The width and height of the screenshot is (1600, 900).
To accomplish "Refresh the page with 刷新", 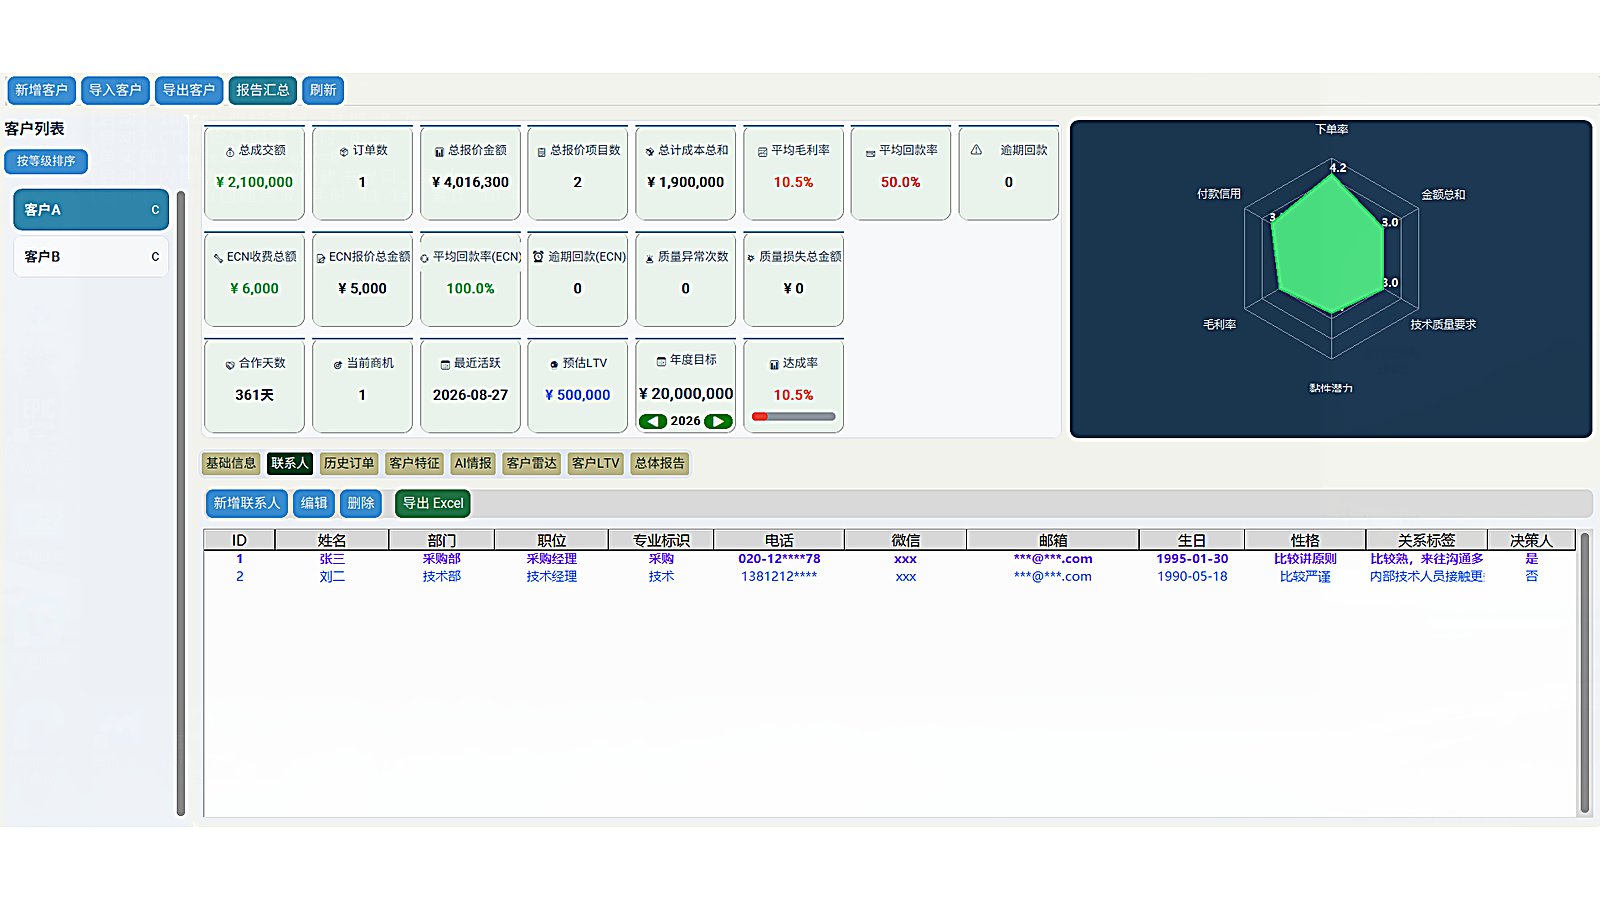I will 323,90.
